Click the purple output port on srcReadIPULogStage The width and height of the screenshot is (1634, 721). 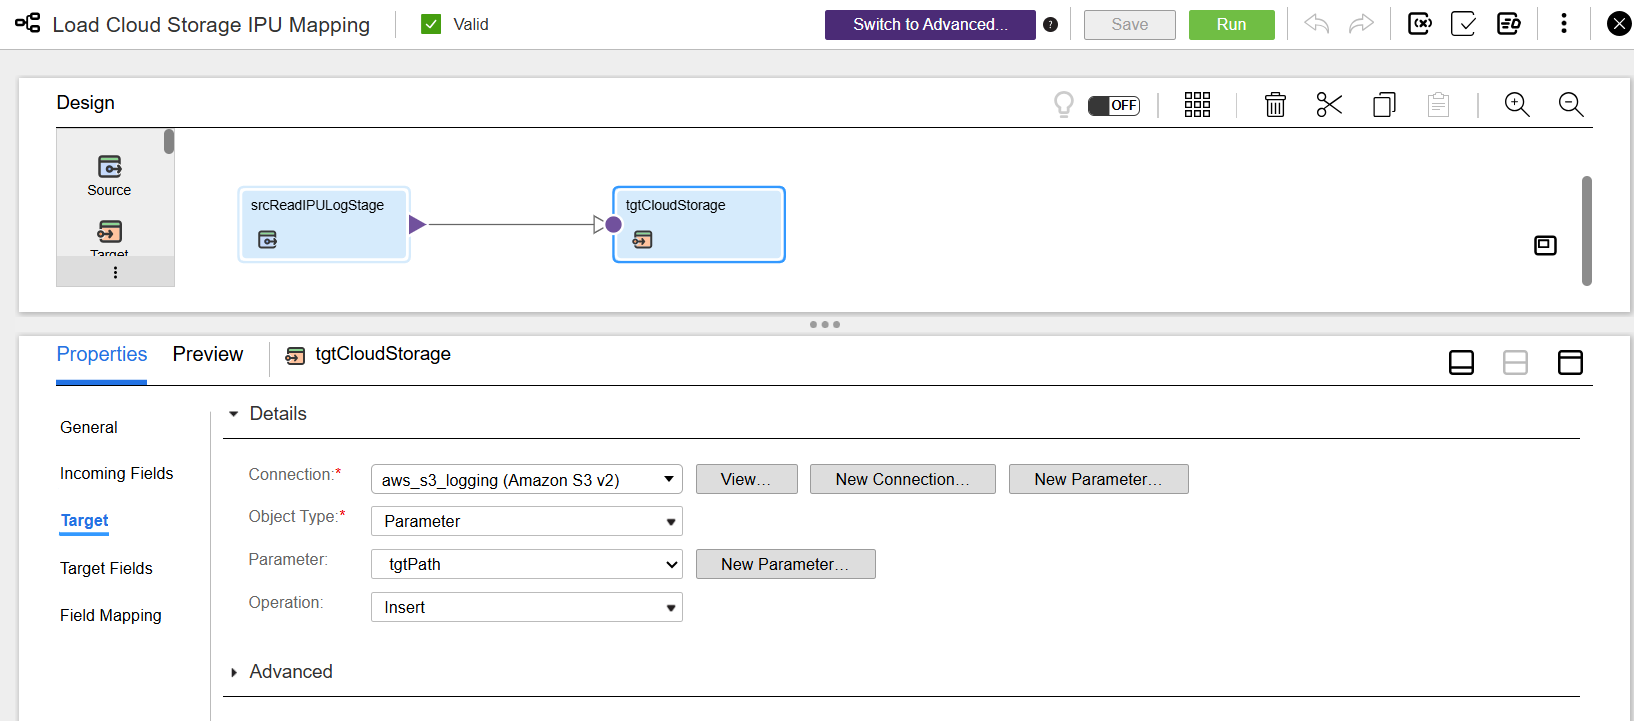pos(417,224)
